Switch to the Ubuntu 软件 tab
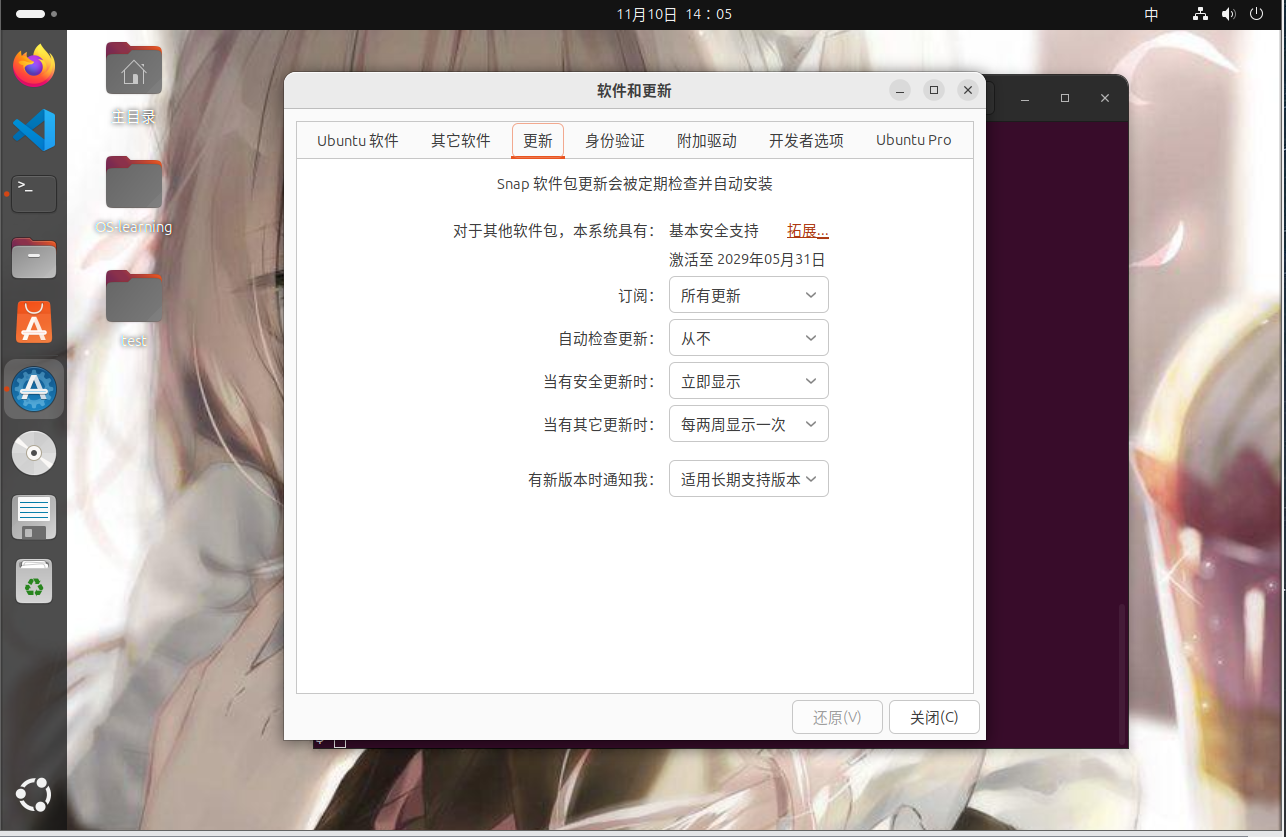This screenshot has height=837, width=1286. point(358,141)
